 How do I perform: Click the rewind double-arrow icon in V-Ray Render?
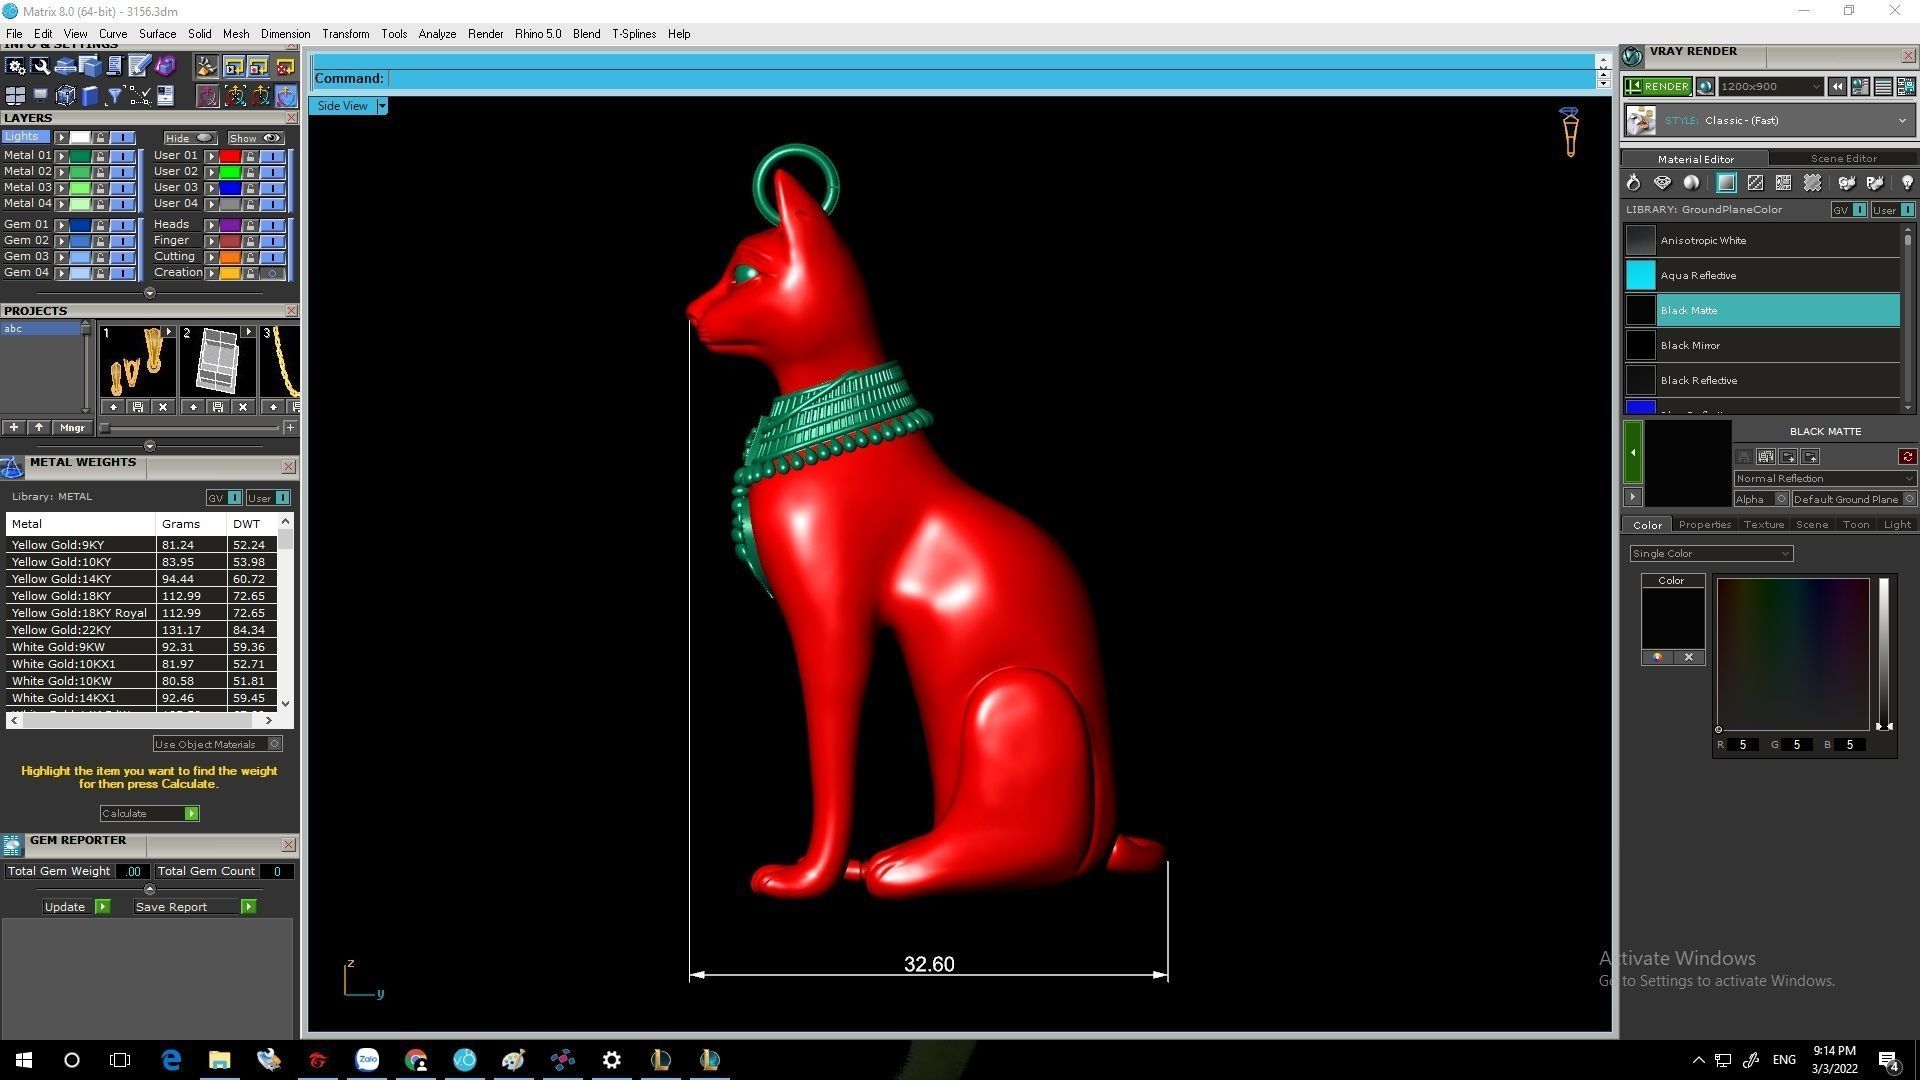pyautogui.click(x=1837, y=87)
